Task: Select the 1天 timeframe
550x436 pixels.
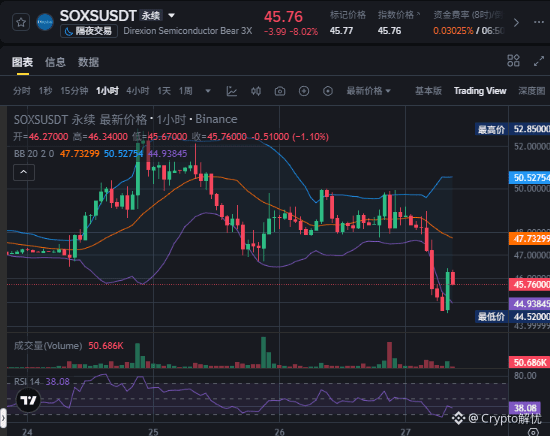Action: [x=164, y=91]
